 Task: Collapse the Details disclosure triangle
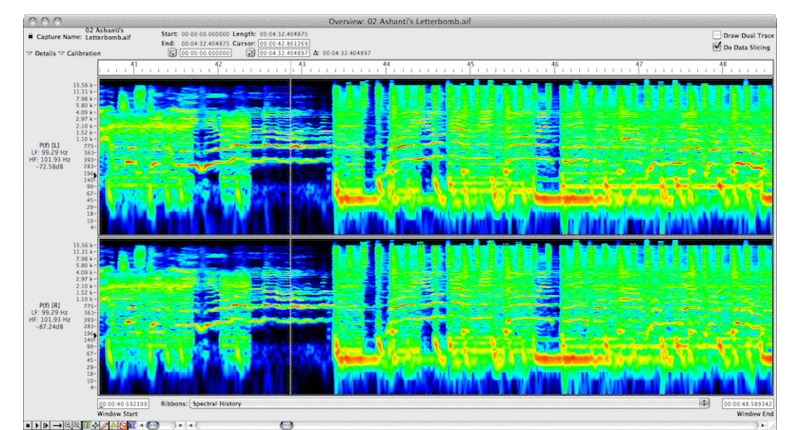coord(29,53)
